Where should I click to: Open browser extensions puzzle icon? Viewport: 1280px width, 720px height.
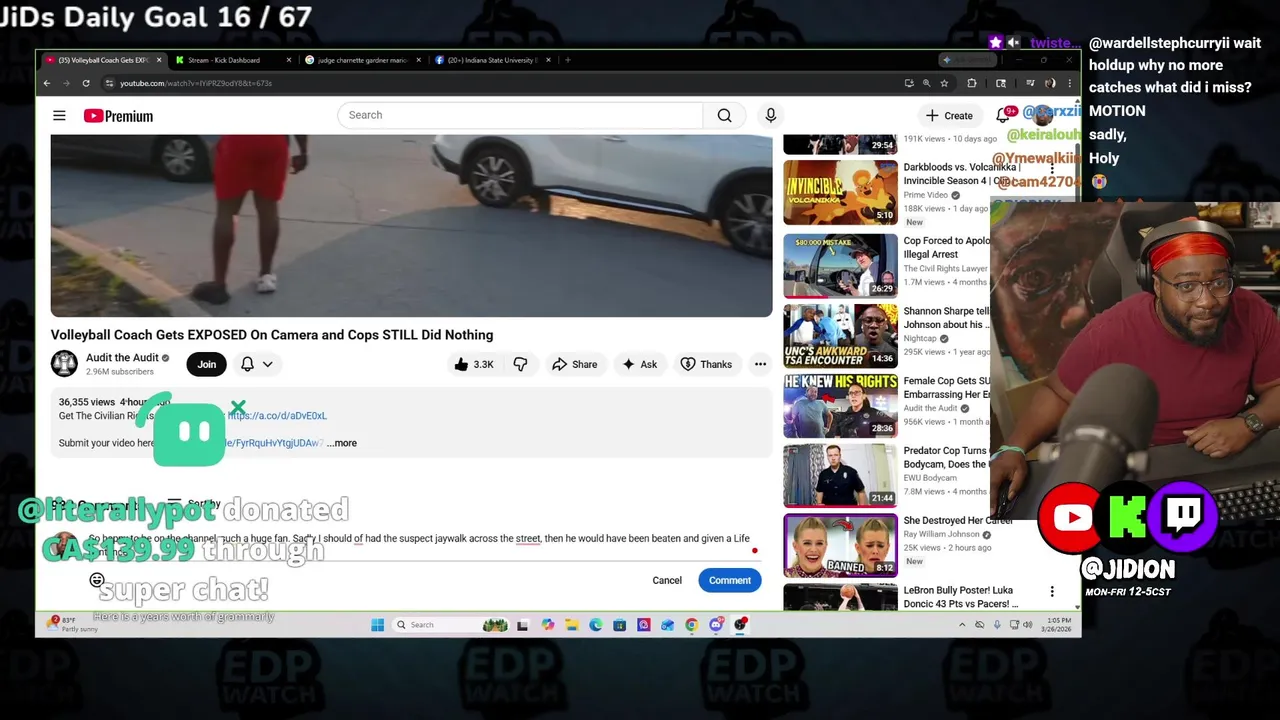[971, 83]
